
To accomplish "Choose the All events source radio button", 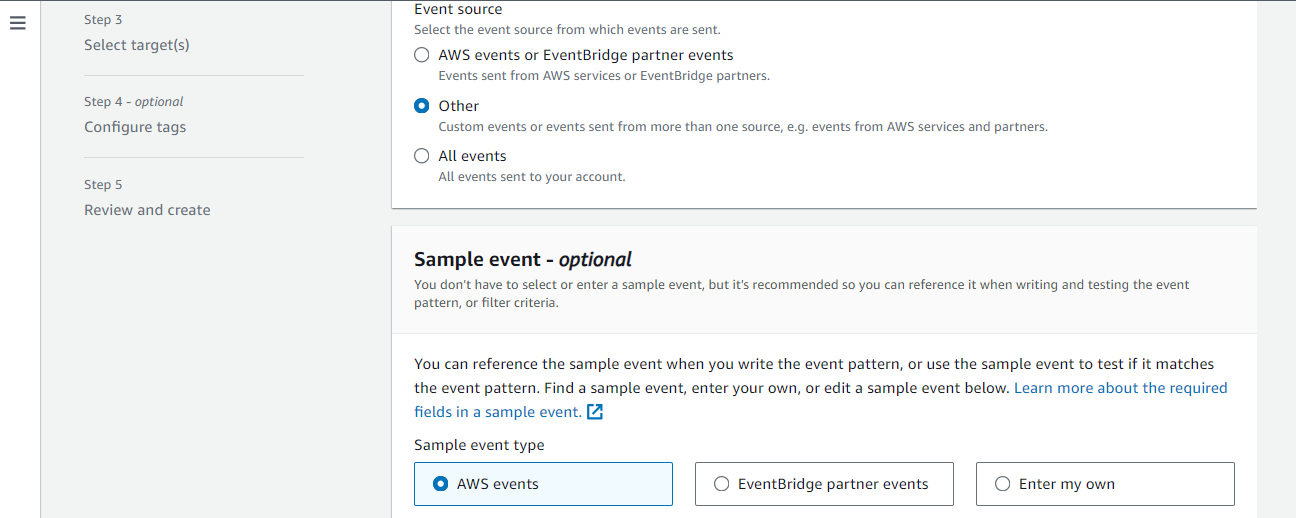I will click(422, 156).
